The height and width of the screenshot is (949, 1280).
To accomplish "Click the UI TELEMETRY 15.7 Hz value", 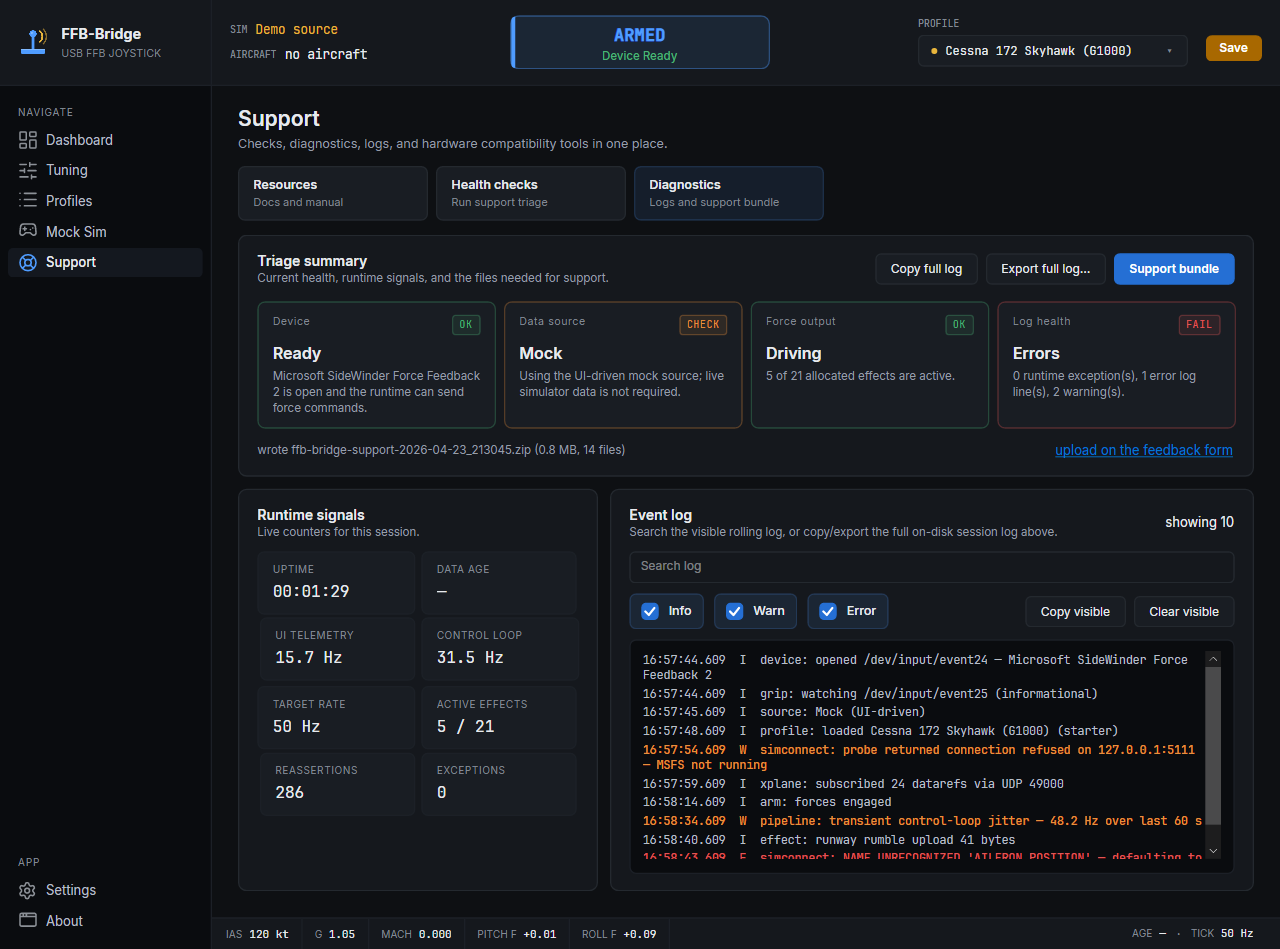I will (309, 658).
